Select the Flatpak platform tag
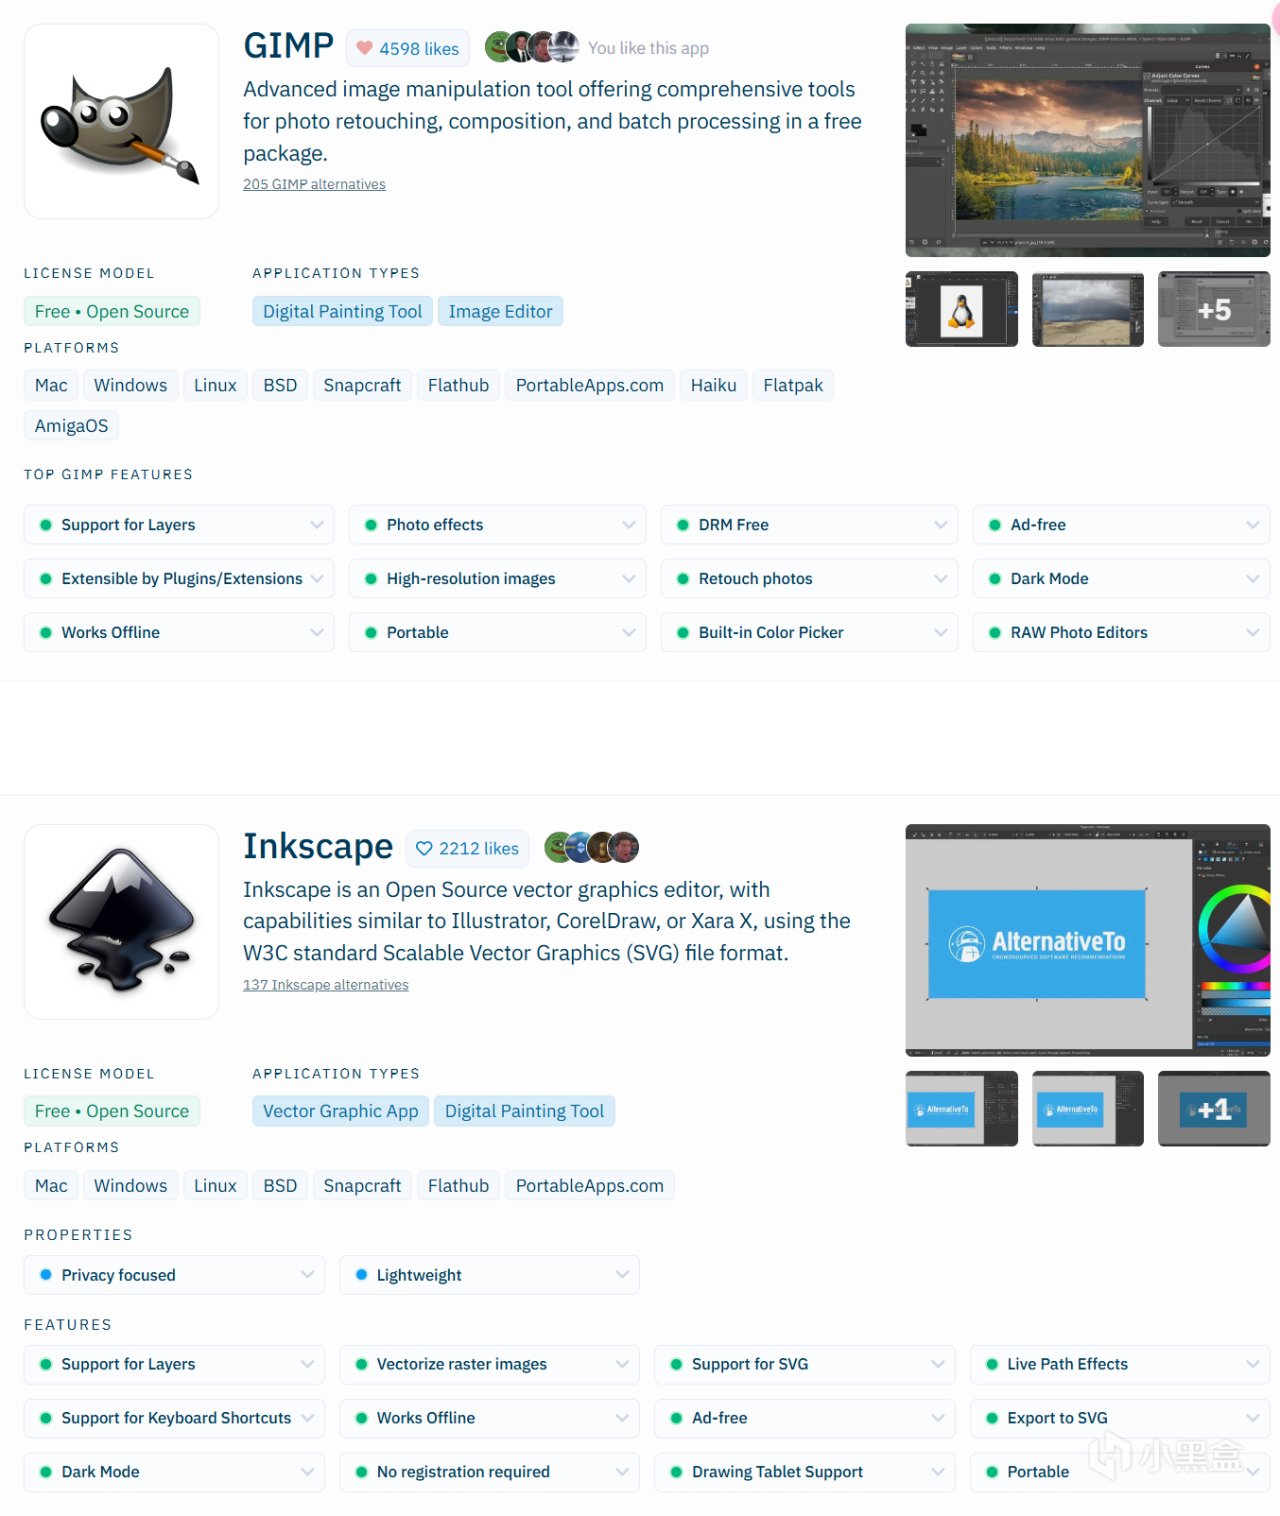1280x1516 pixels. [793, 385]
